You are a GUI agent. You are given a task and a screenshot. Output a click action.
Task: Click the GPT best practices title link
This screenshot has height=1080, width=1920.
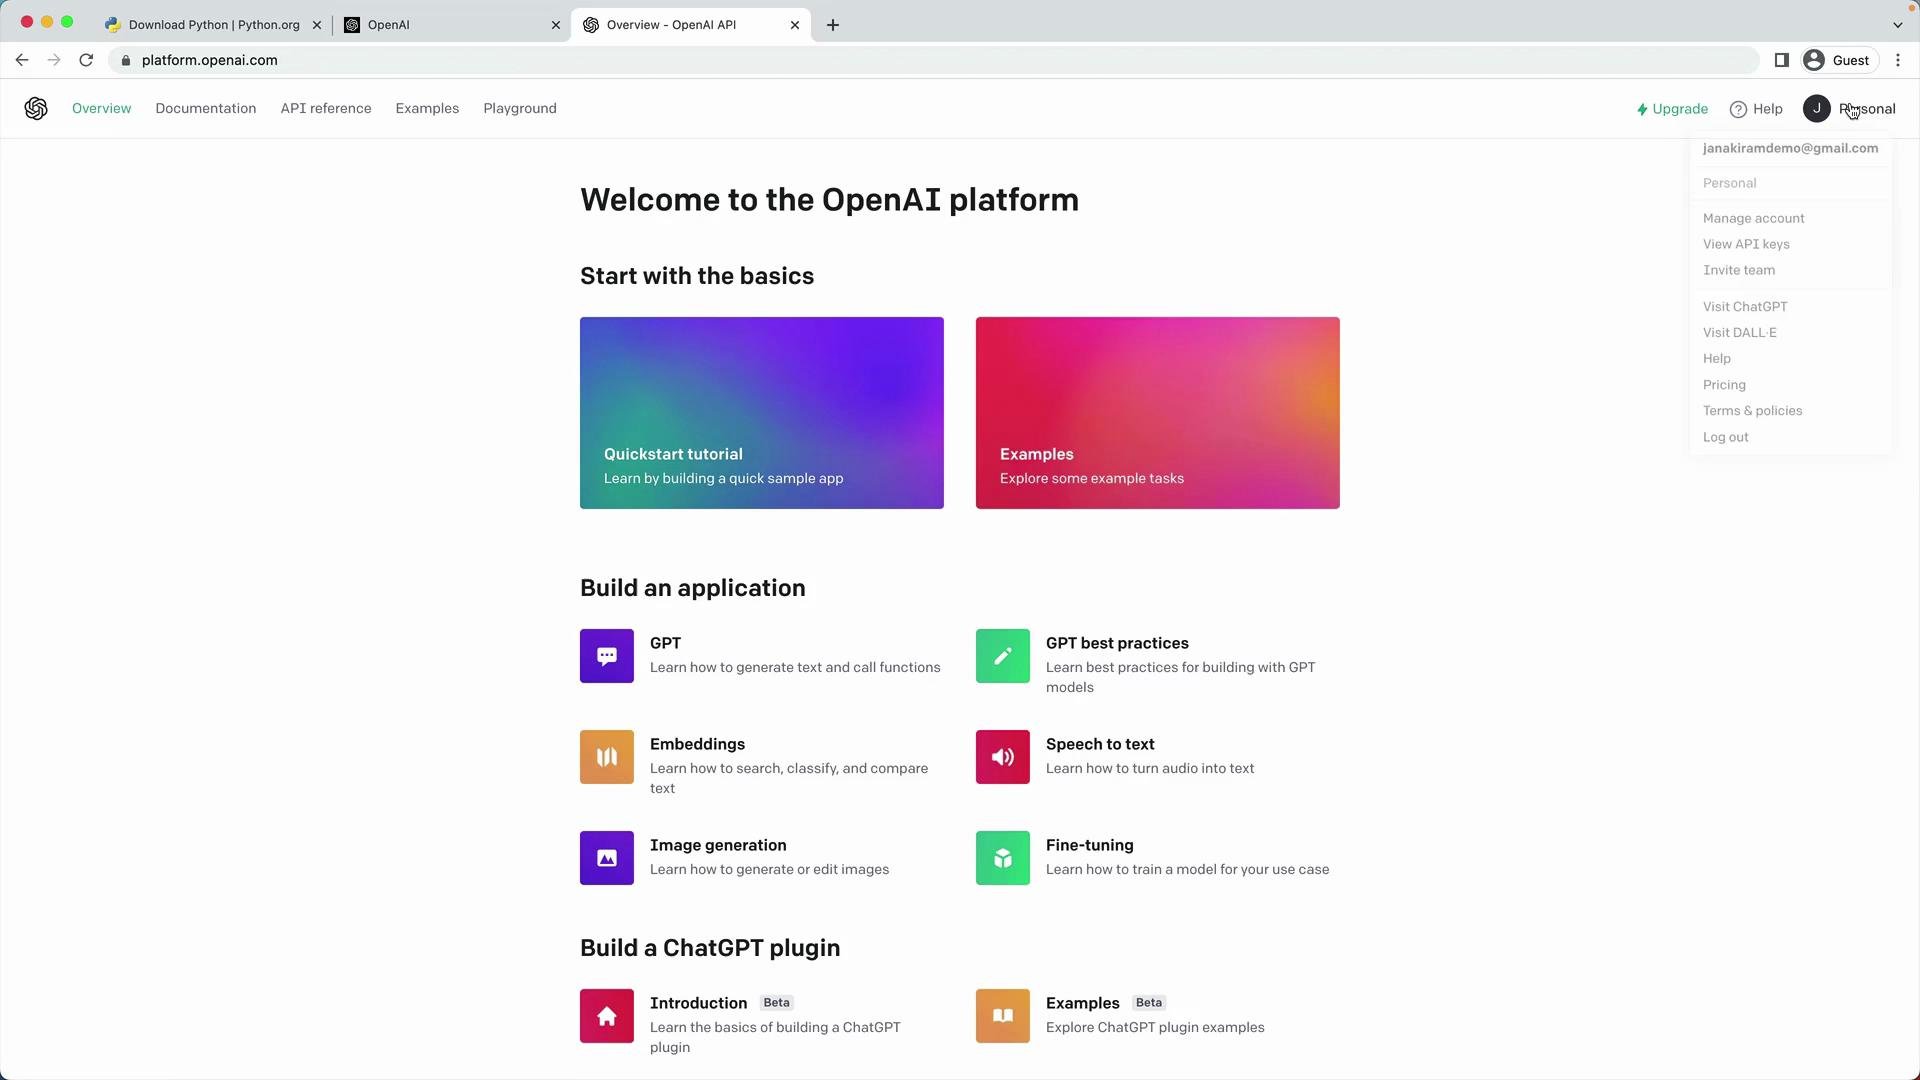[1117, 643]
